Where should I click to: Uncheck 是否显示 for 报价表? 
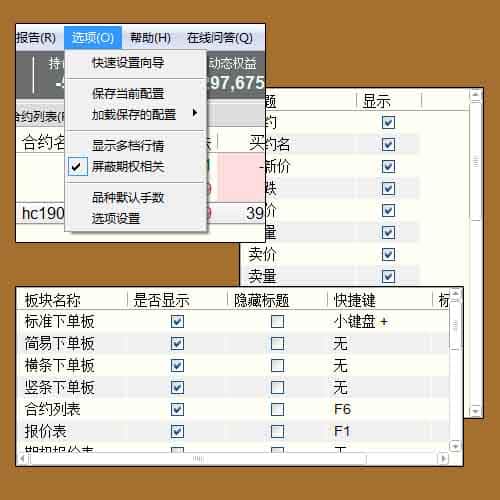177,432
